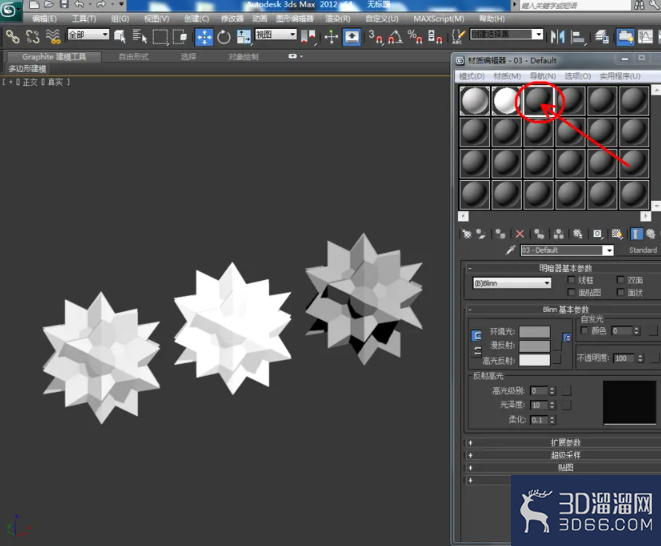The width and height of the screenshot is (661, 546).
Task: Click red X Reset Map/Material icon
Action: (520, 234)
